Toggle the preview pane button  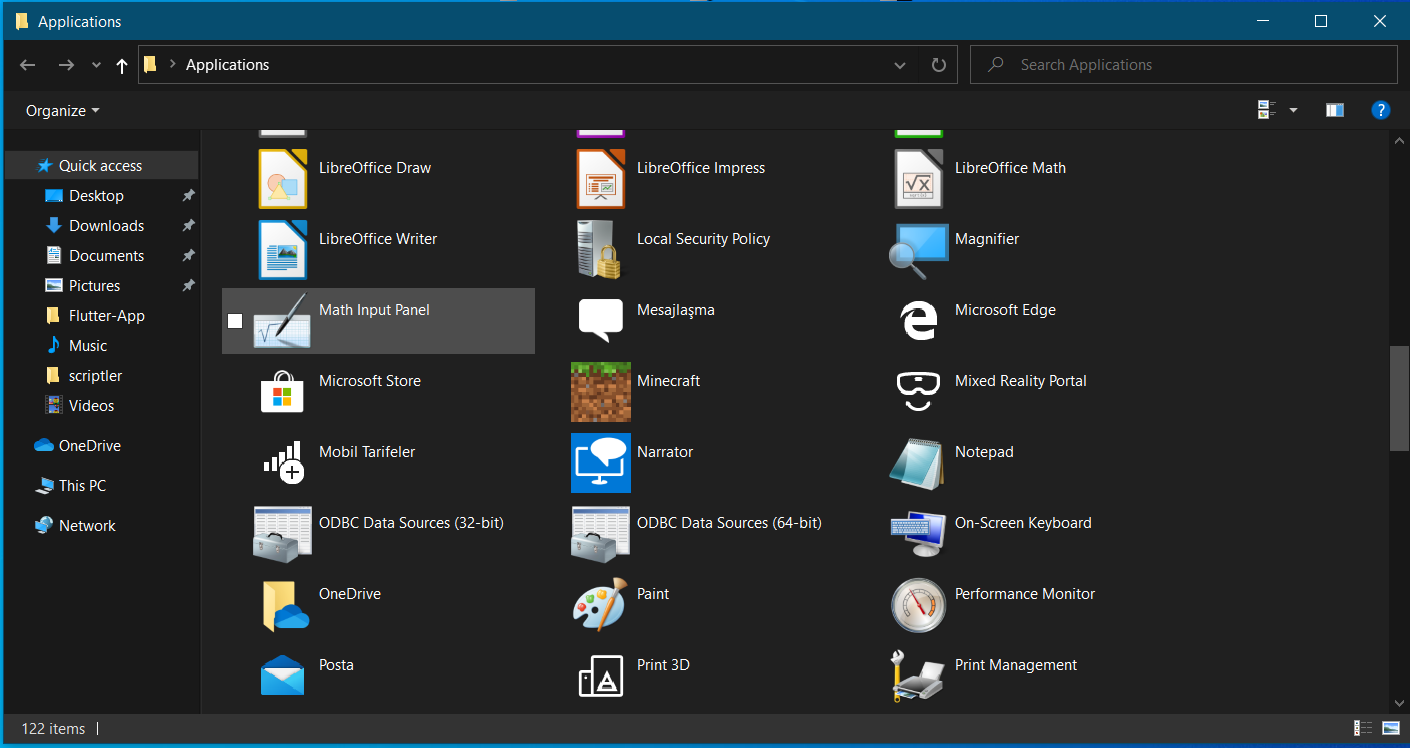[x=1335, y=110]
